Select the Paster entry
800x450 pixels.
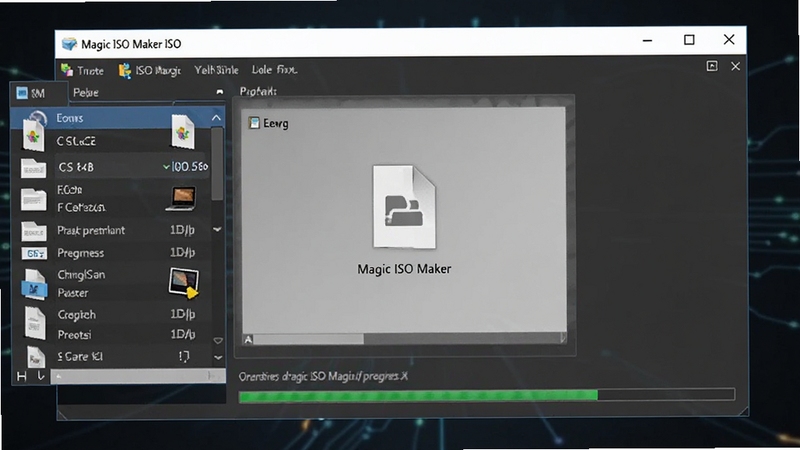(73, 293)
